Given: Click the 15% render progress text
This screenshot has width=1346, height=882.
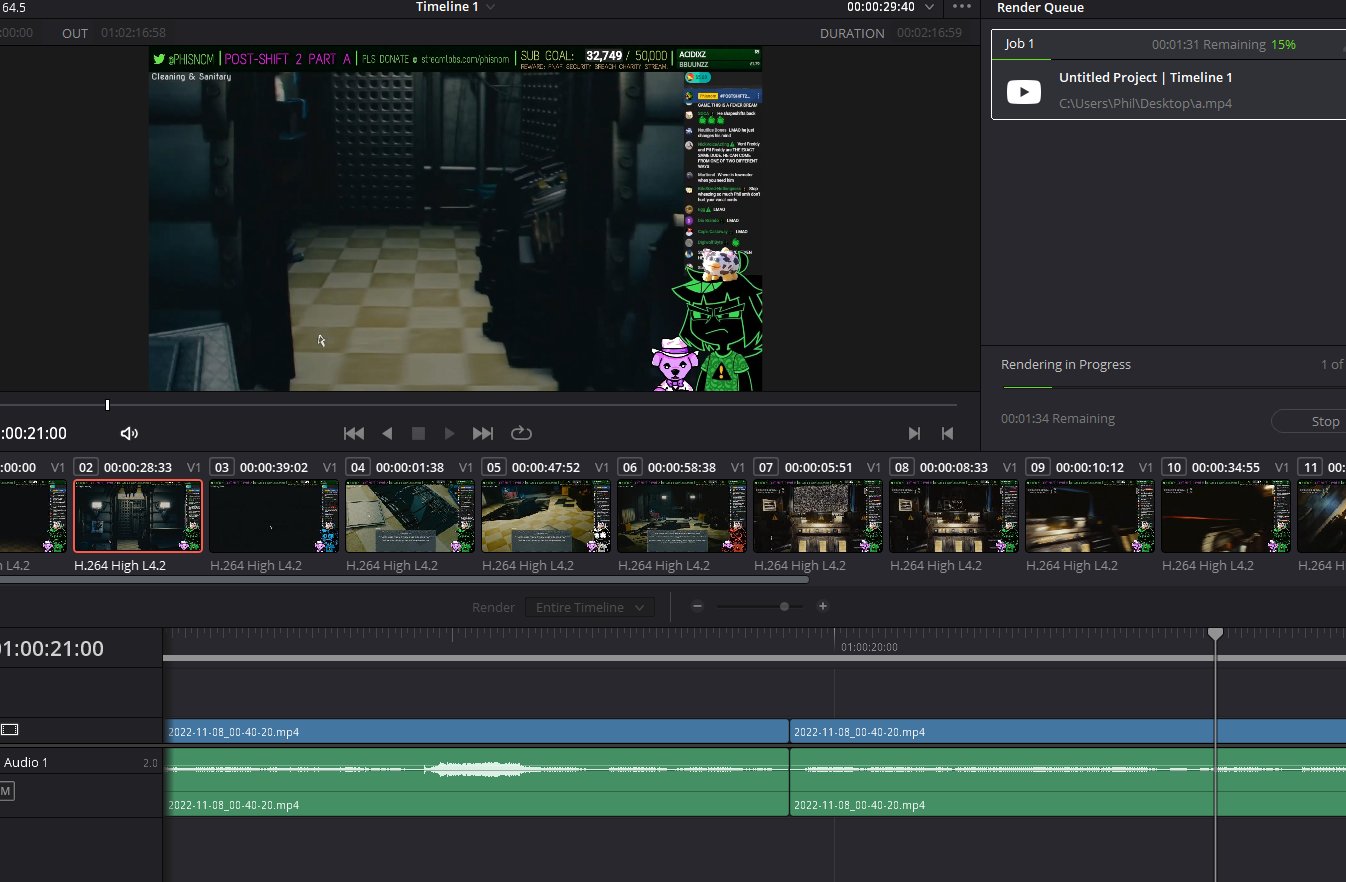Looking at the screenshot, I should [x=1283, y=45].
